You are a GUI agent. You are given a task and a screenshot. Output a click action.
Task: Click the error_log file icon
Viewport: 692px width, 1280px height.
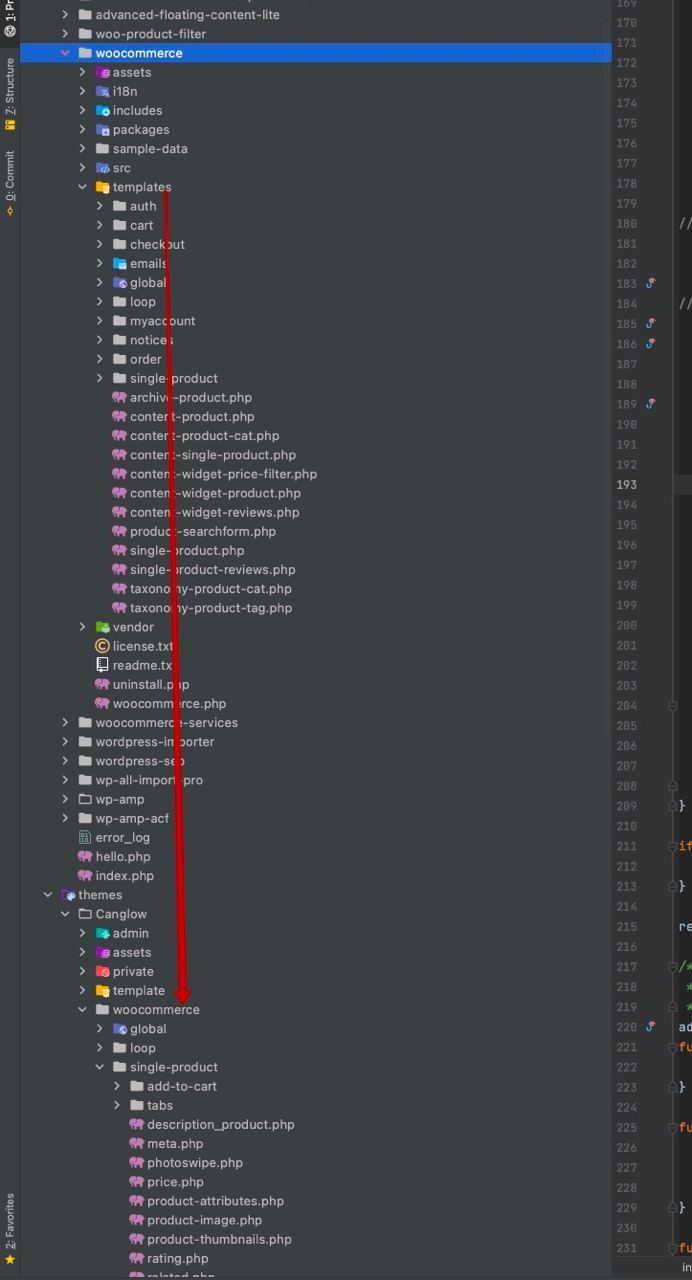pyautogui.click(x=85, y=837)
